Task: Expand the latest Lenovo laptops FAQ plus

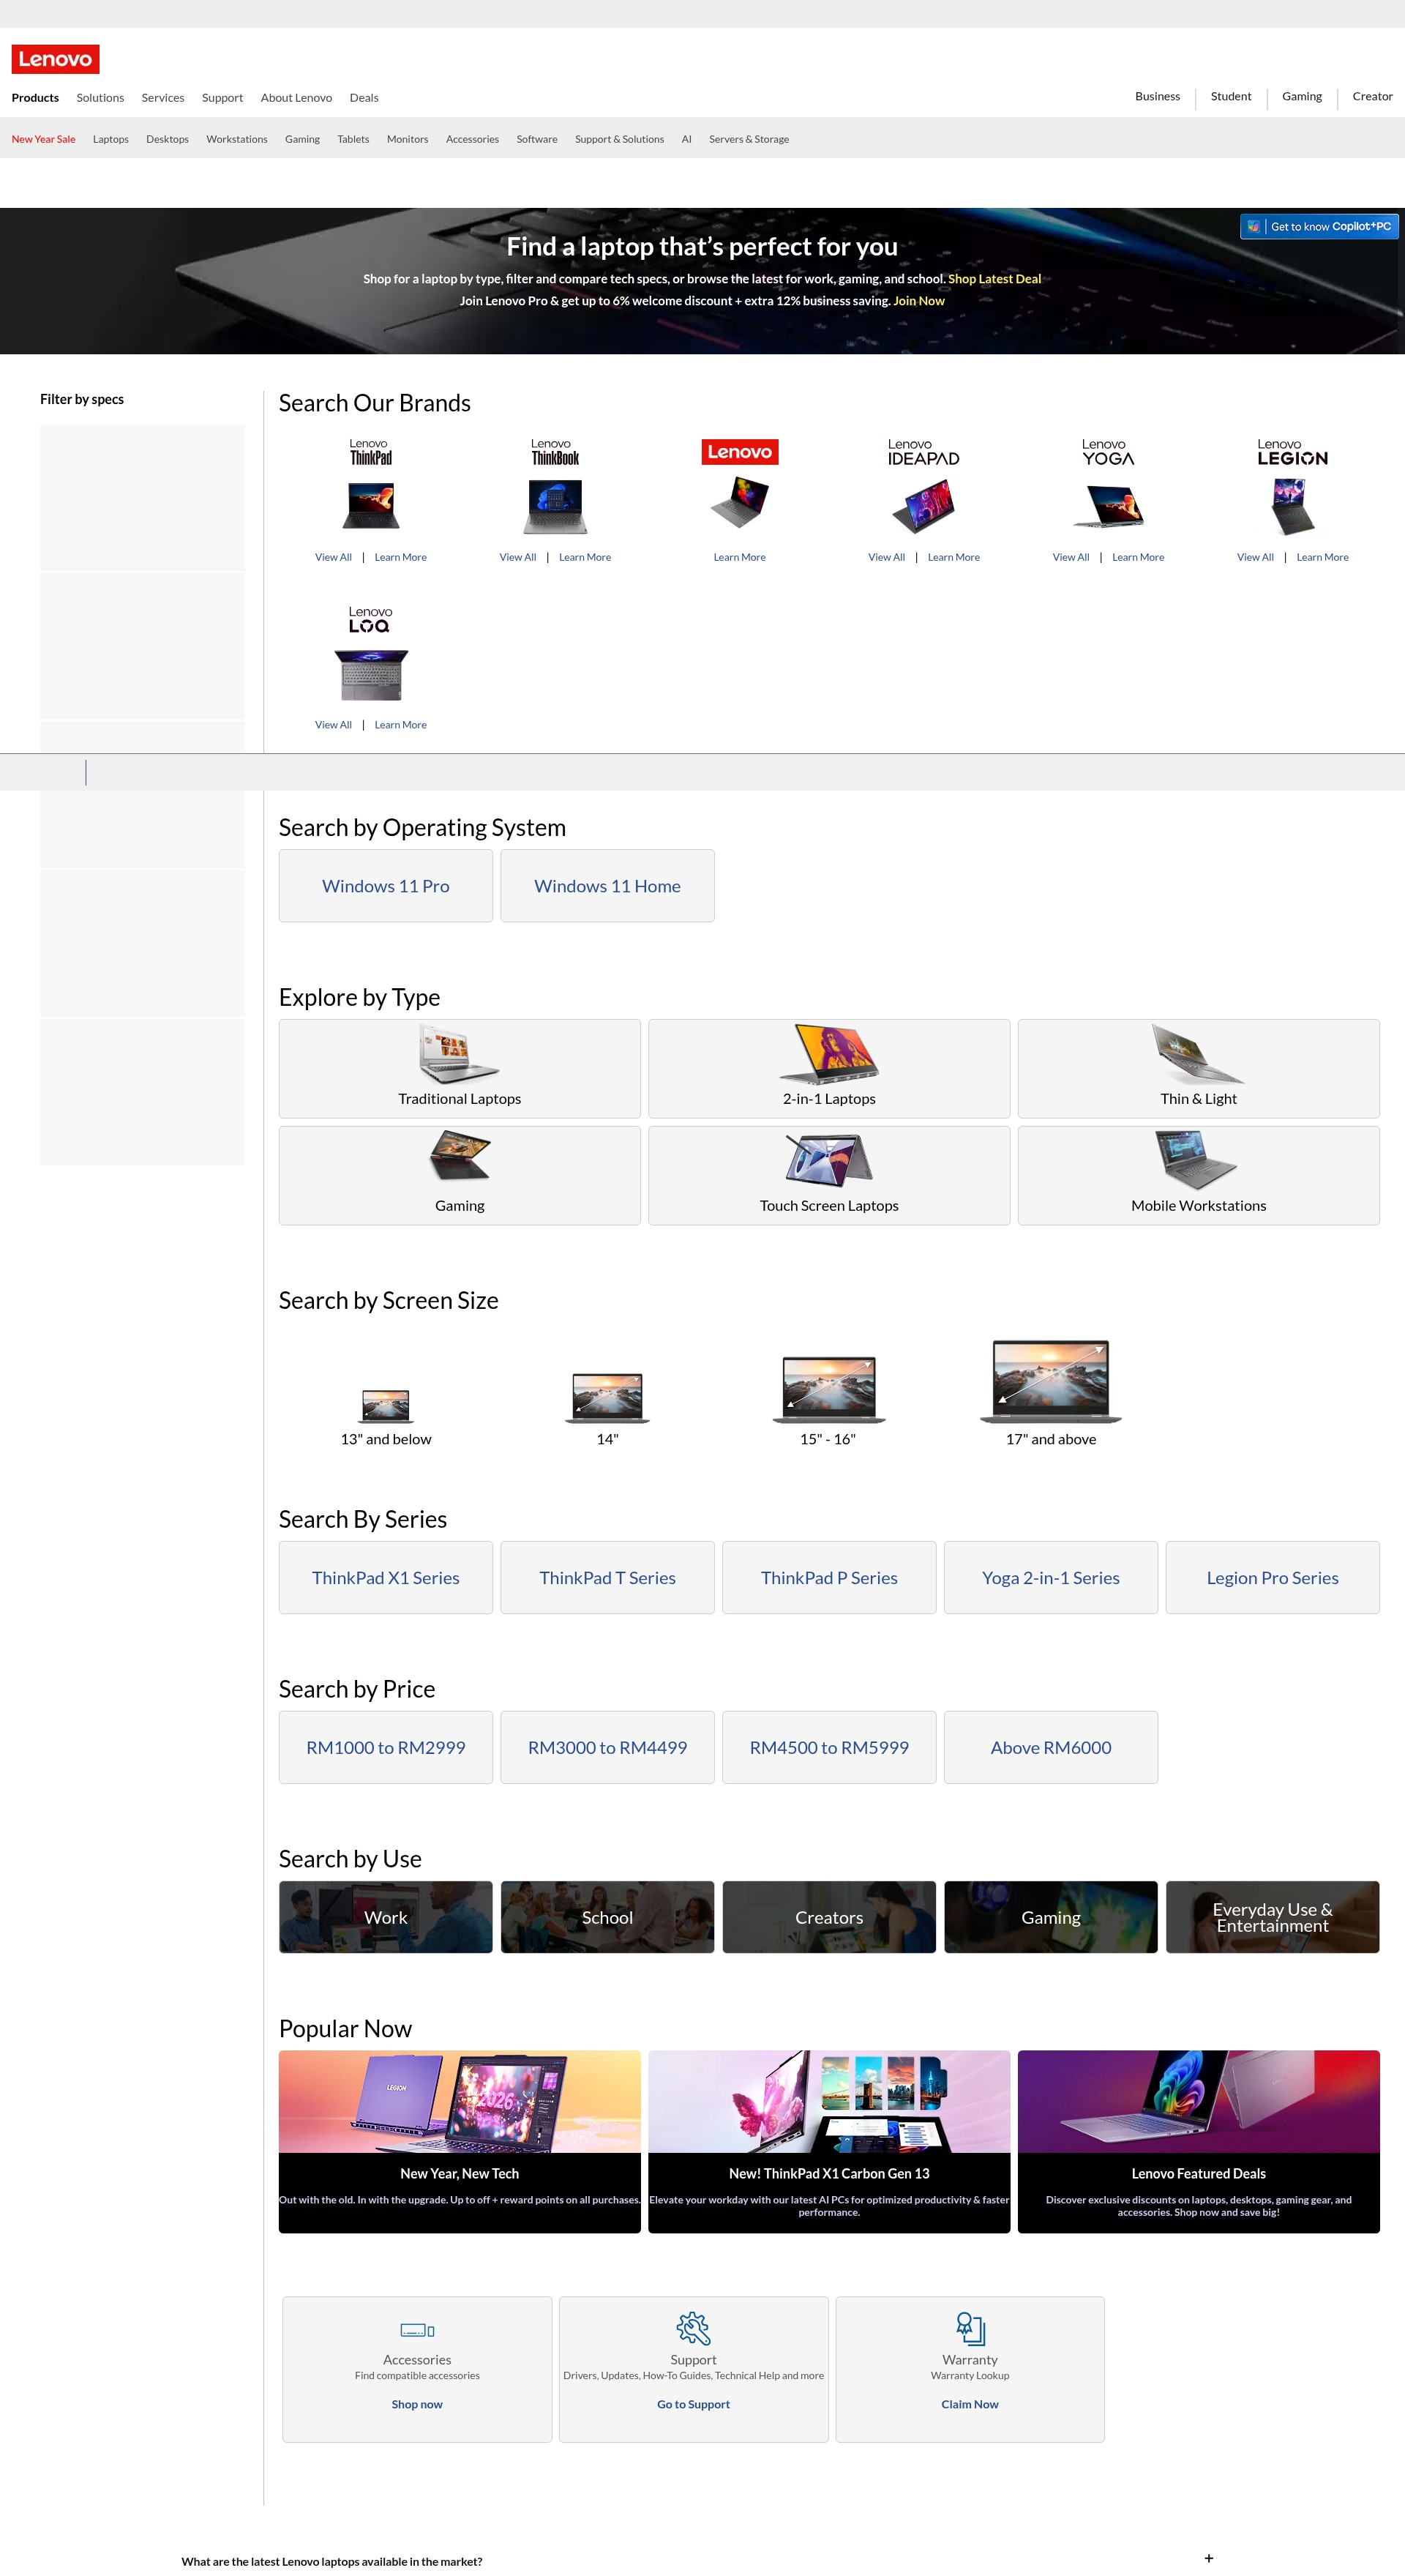Action: [1208, 2558]
